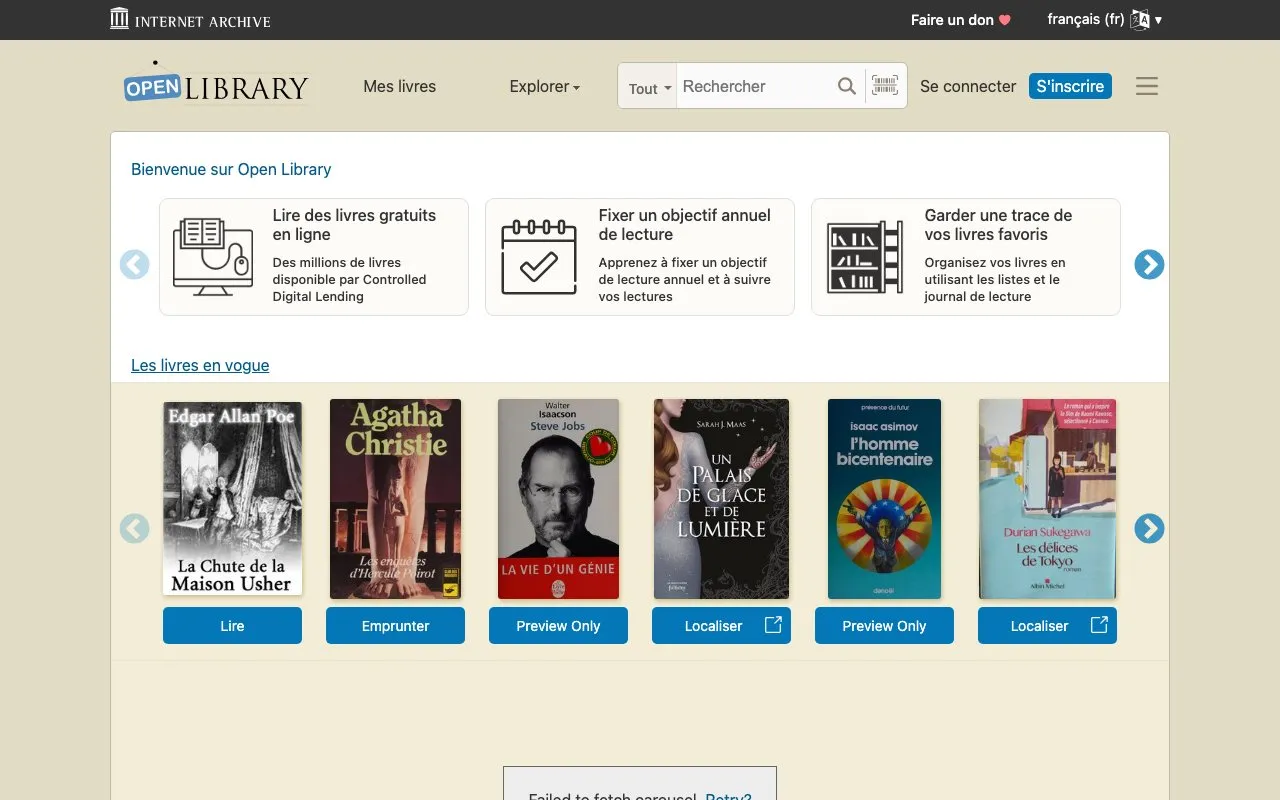Click the translate language icon
The width and height of the screenshot is (1280, 800).
(x=1140, y=20)
